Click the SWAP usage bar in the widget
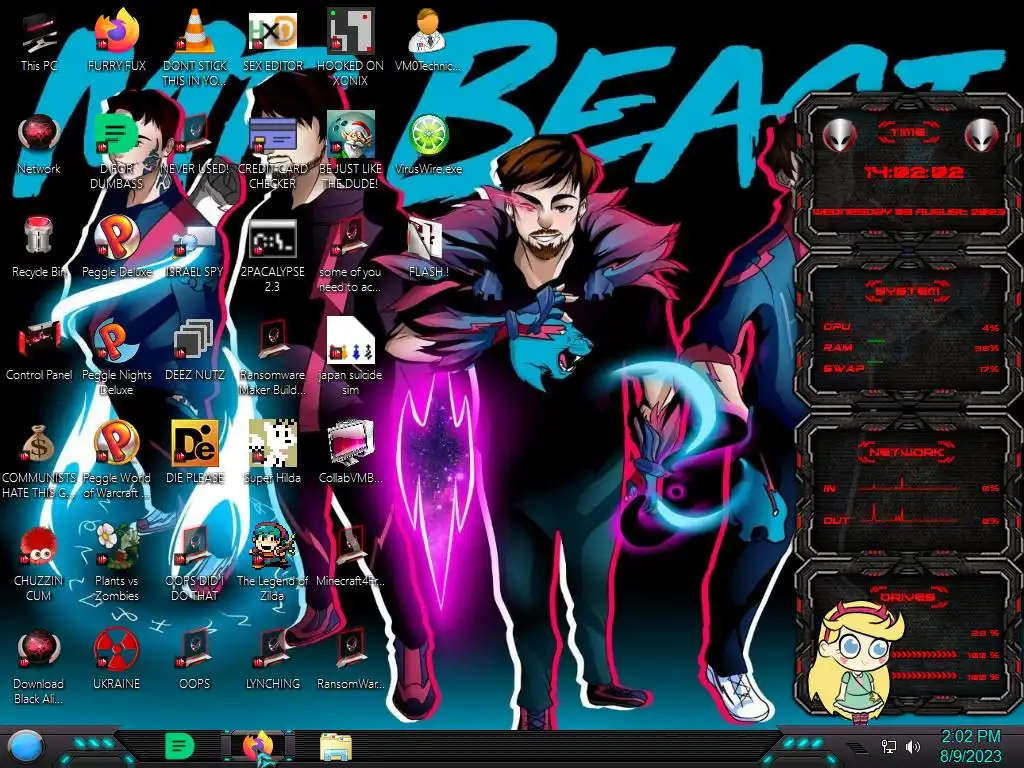1024x768 pixels. 875,361
